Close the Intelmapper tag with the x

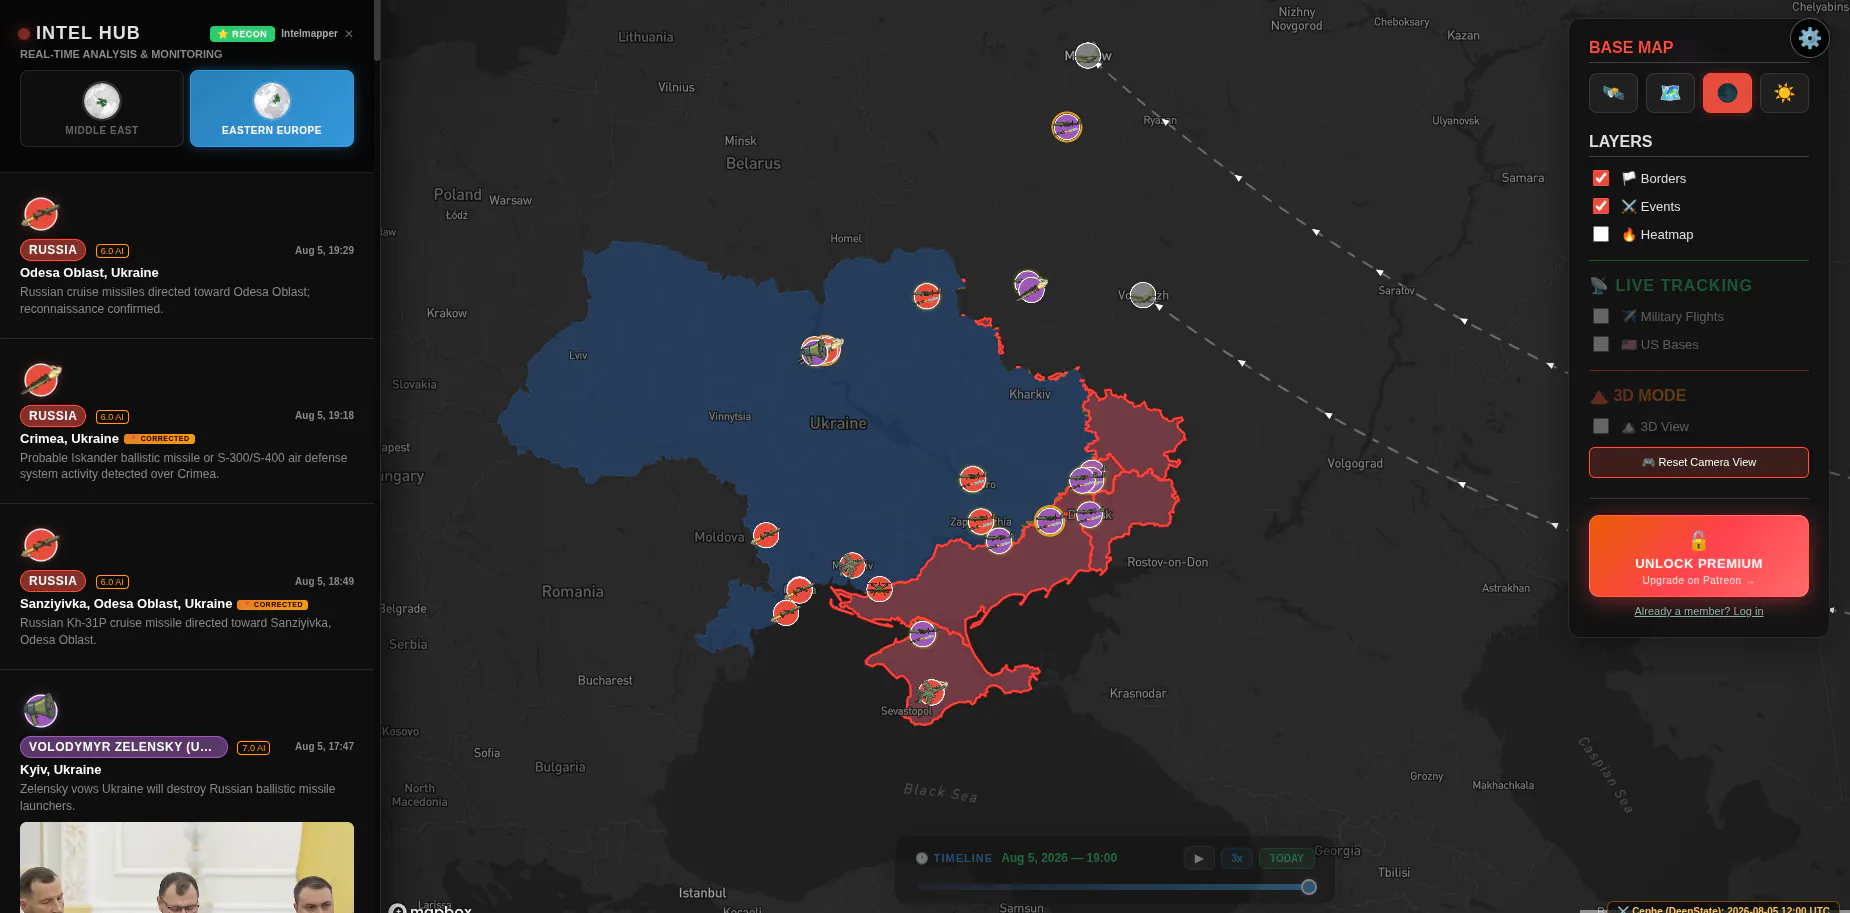tap(349, 34)
